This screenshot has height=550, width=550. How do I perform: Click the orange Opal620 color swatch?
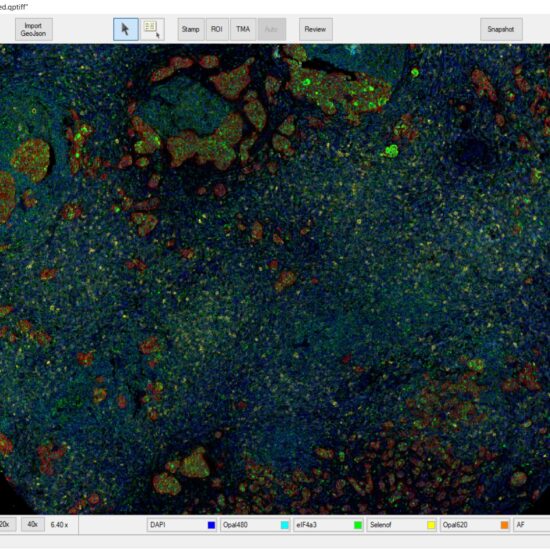(504, 525)
